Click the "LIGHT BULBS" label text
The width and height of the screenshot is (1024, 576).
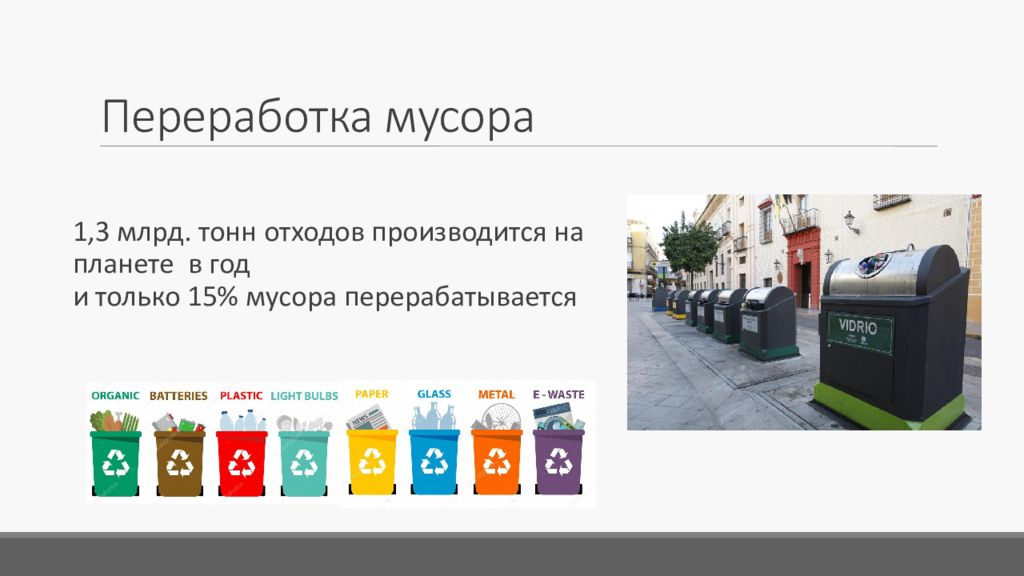(304, 396)
